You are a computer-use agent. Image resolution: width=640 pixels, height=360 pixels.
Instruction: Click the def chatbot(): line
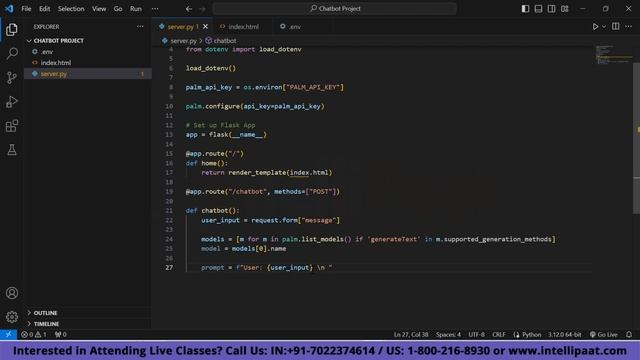[213, 211]
